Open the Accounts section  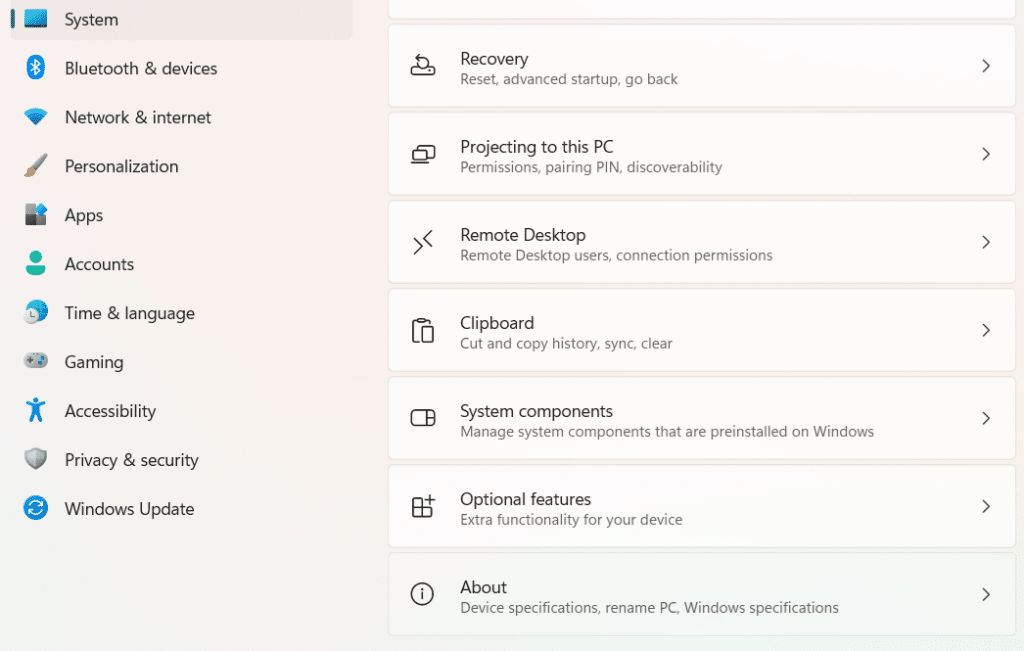99,264
